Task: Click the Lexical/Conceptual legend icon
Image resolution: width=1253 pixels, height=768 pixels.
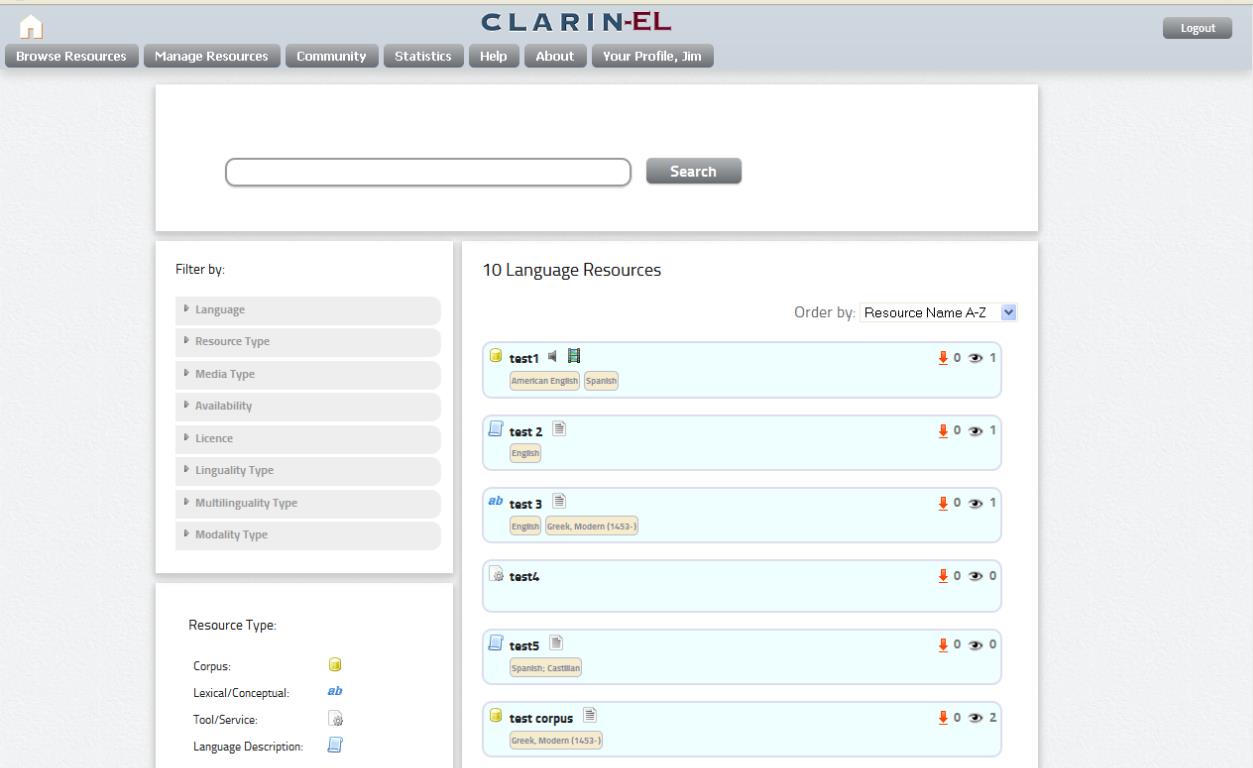Action: [x=336, y=690]
